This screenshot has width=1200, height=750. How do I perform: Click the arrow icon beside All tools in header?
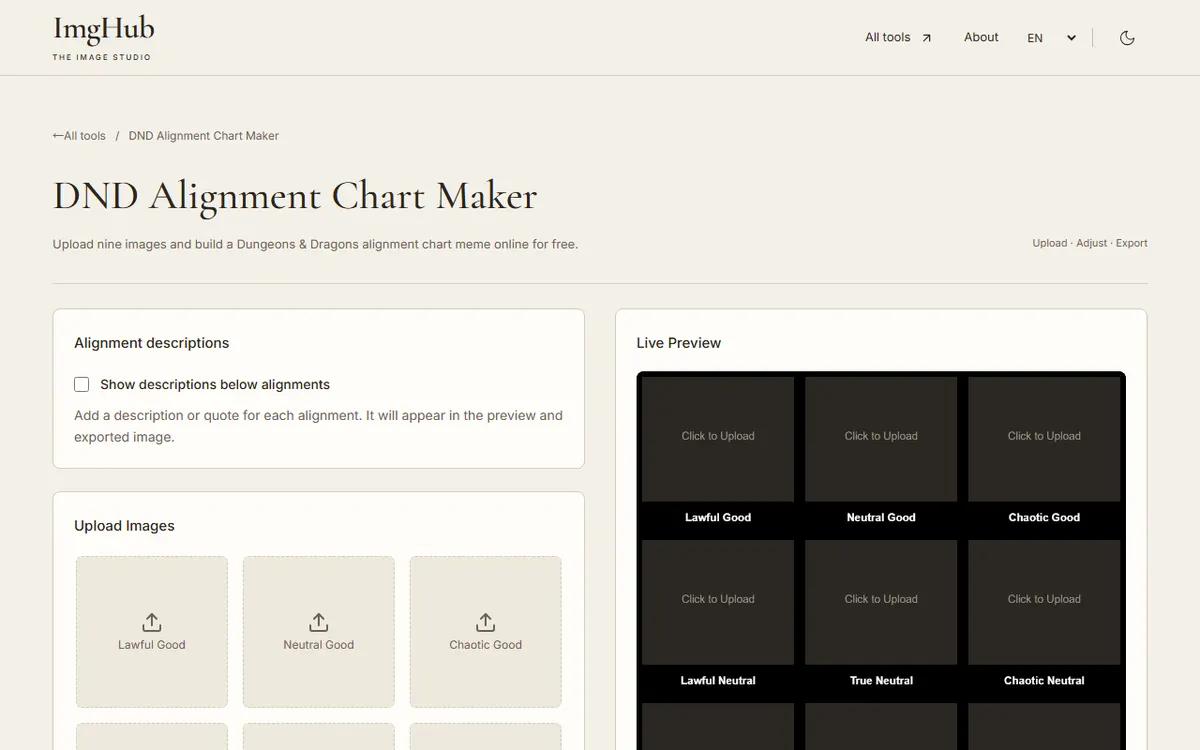click(926, 38)
